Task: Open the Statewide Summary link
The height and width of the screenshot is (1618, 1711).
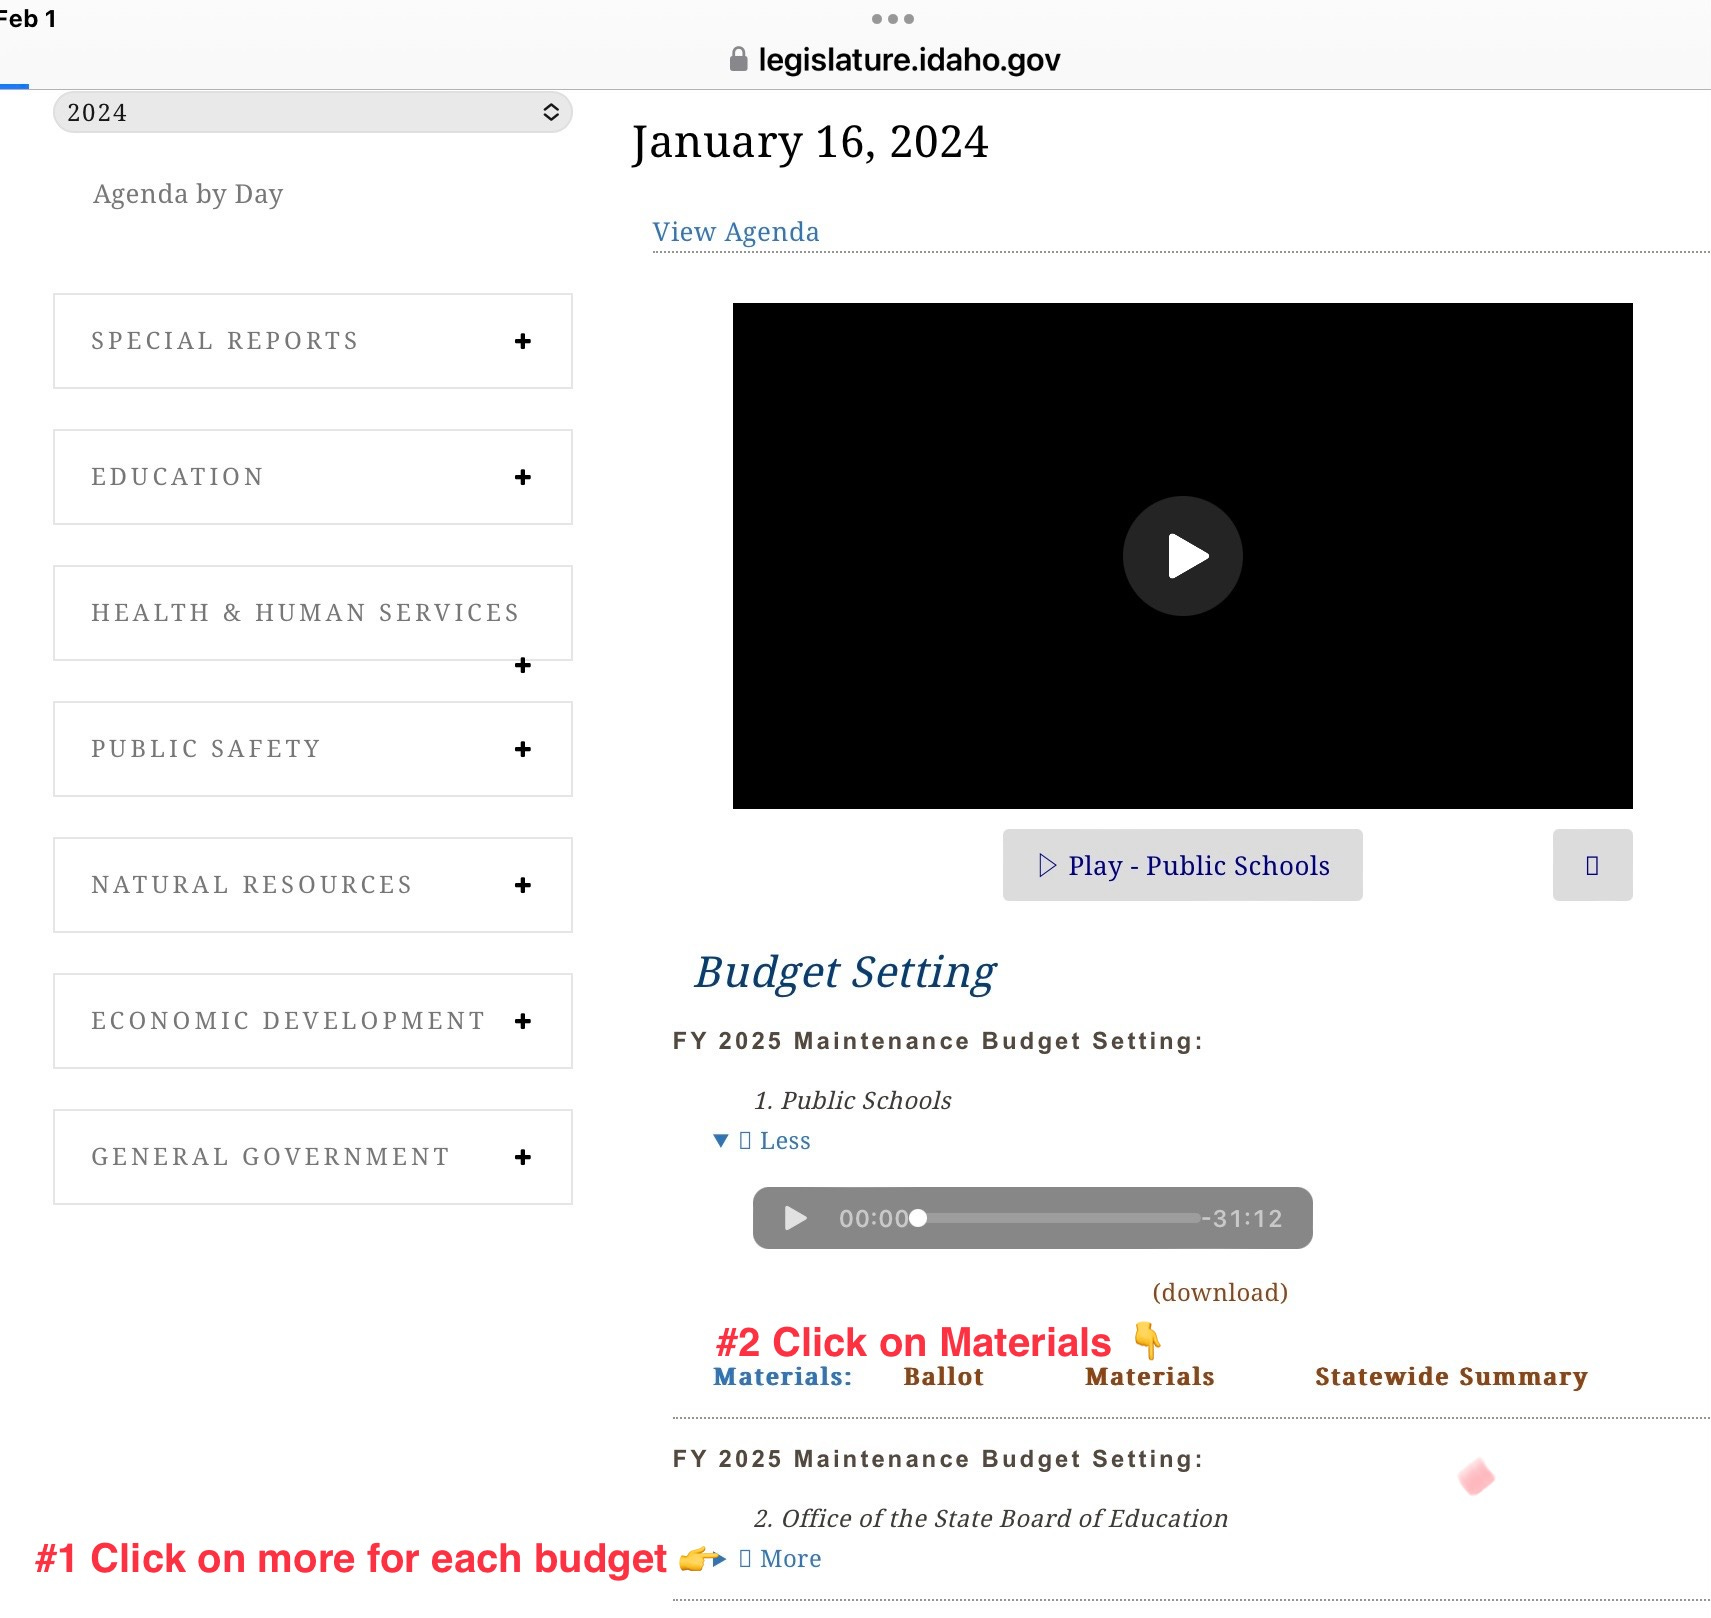Action: tap(1451, 1377)
